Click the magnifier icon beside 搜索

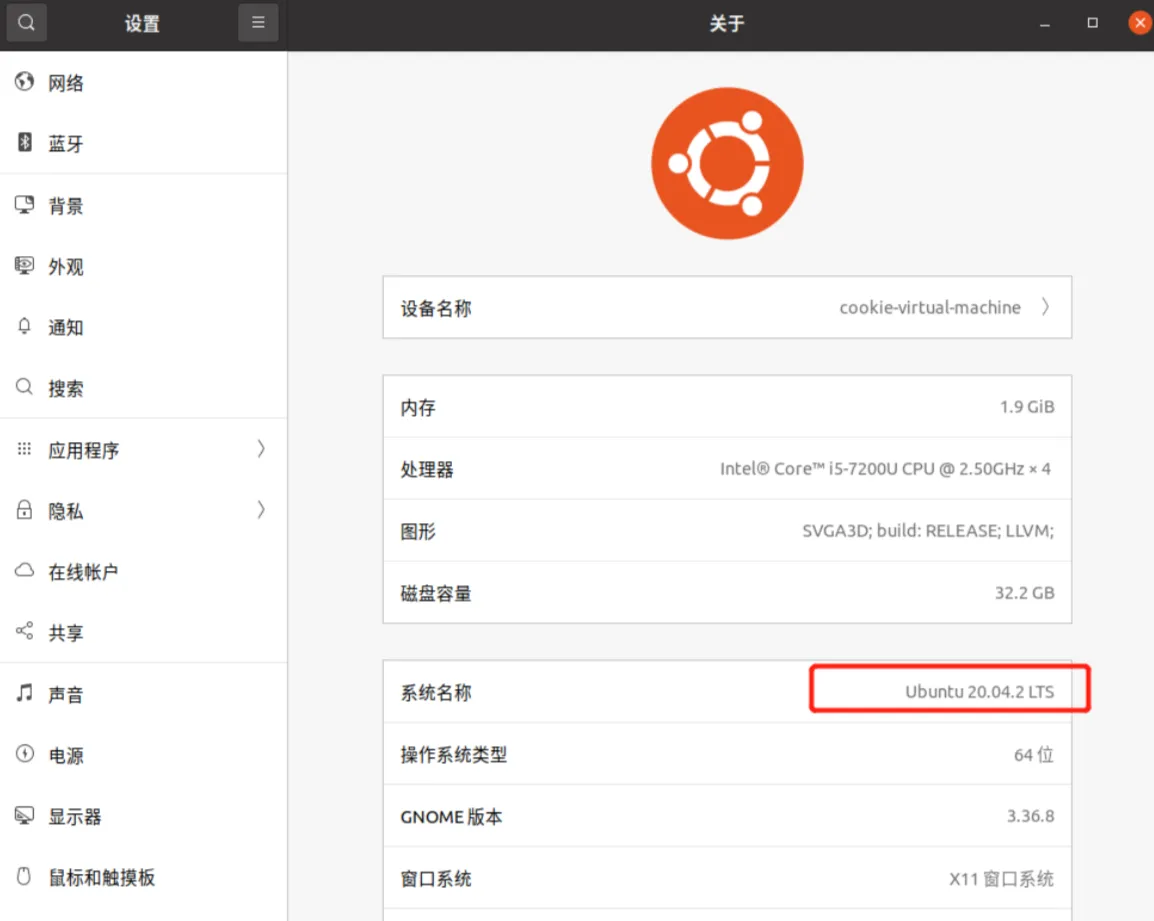point(24,387)
